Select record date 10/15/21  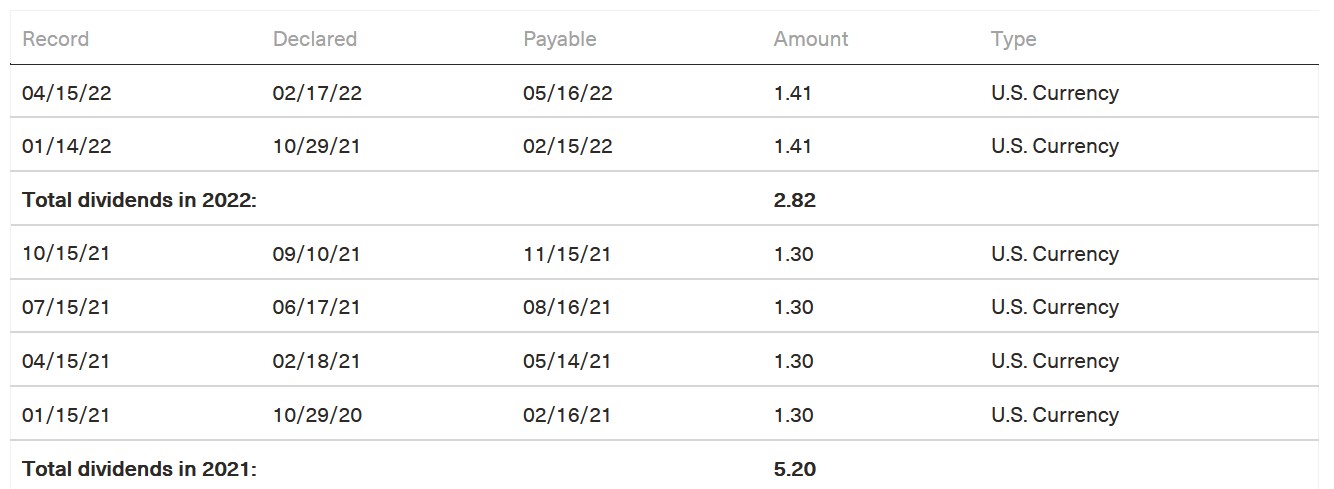point(66,254)
